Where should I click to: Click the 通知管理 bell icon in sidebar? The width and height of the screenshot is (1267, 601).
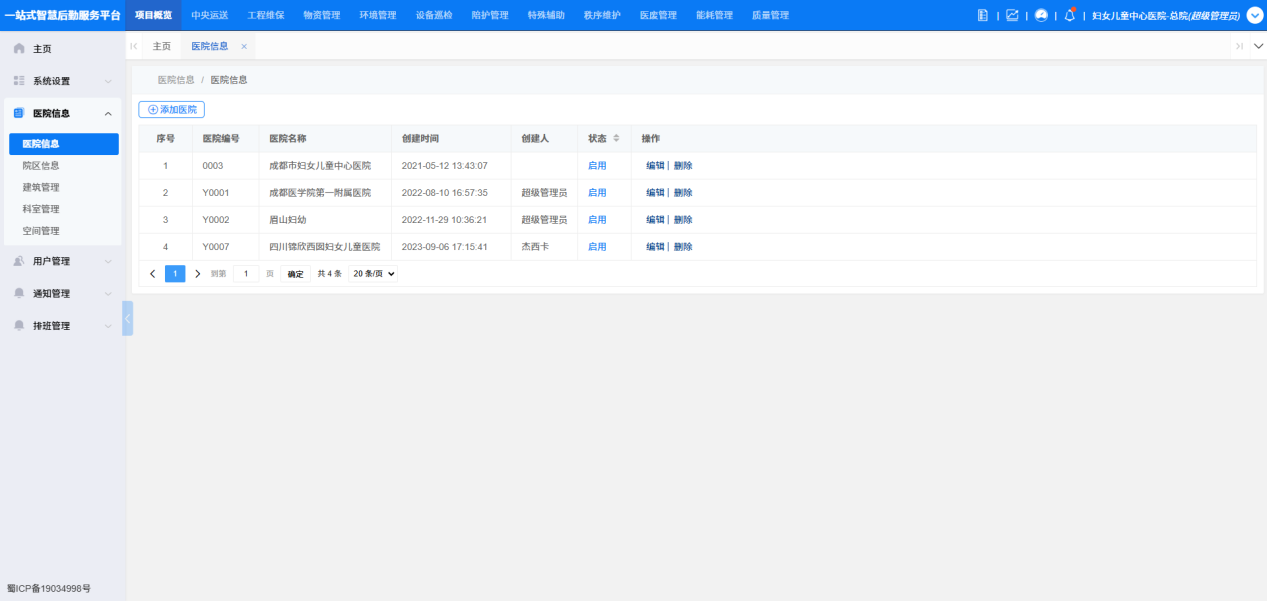click(19, 293)
